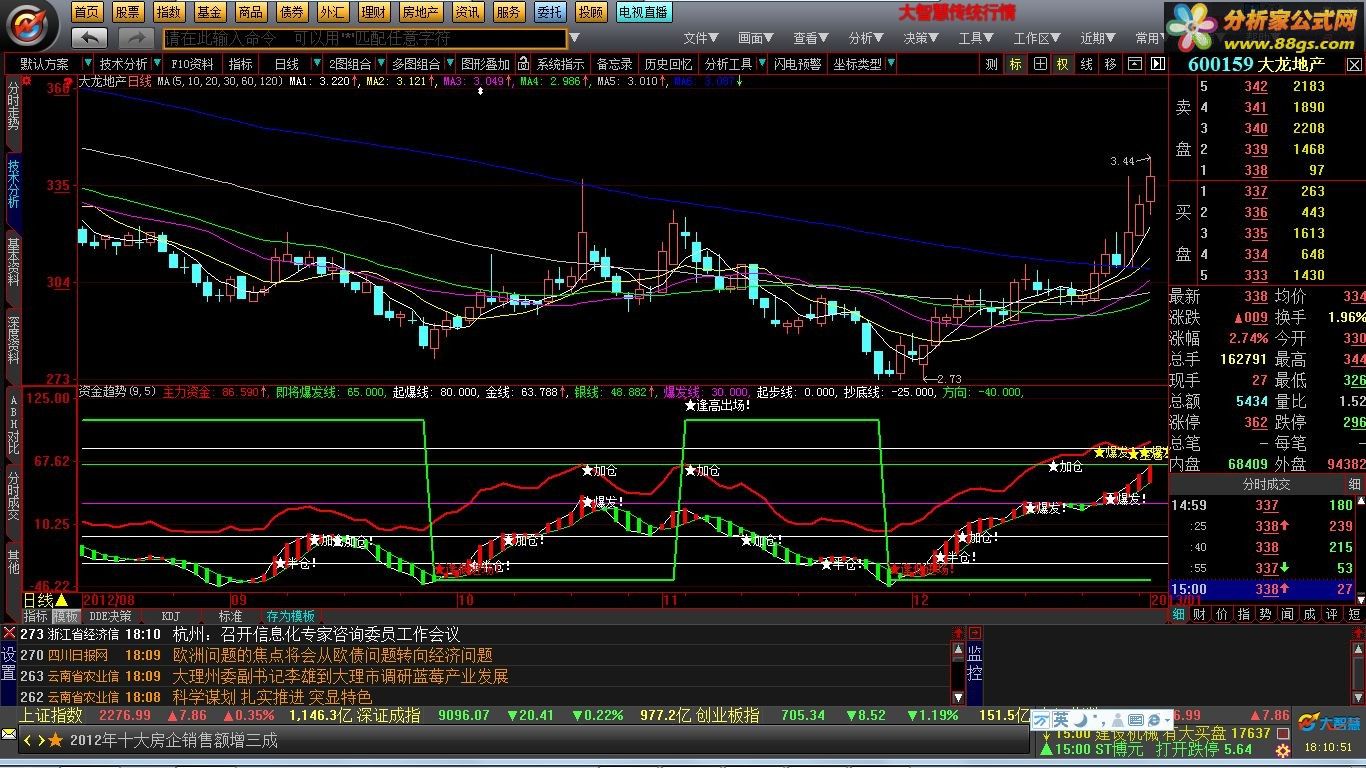
Task: Click the red arrow icon above 监控
Action: (975, 632)
